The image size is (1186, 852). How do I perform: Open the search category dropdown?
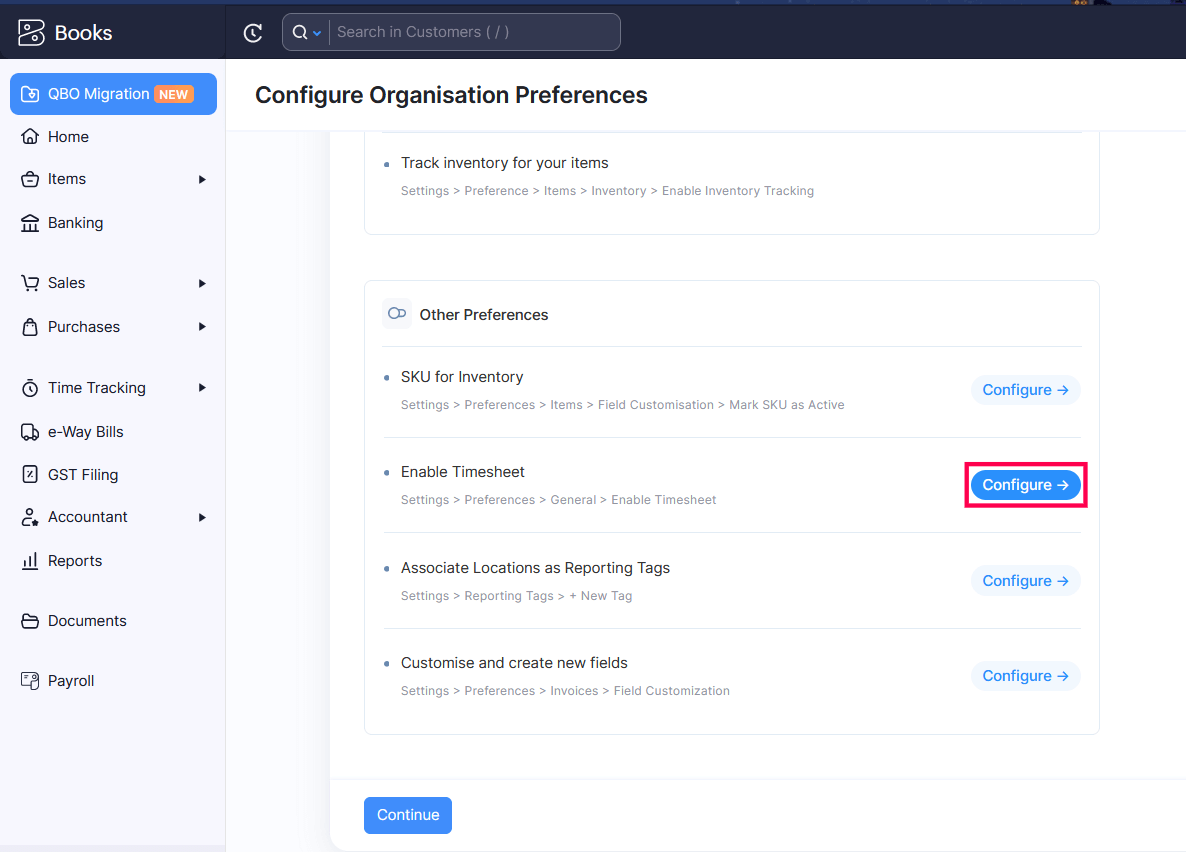306,32
